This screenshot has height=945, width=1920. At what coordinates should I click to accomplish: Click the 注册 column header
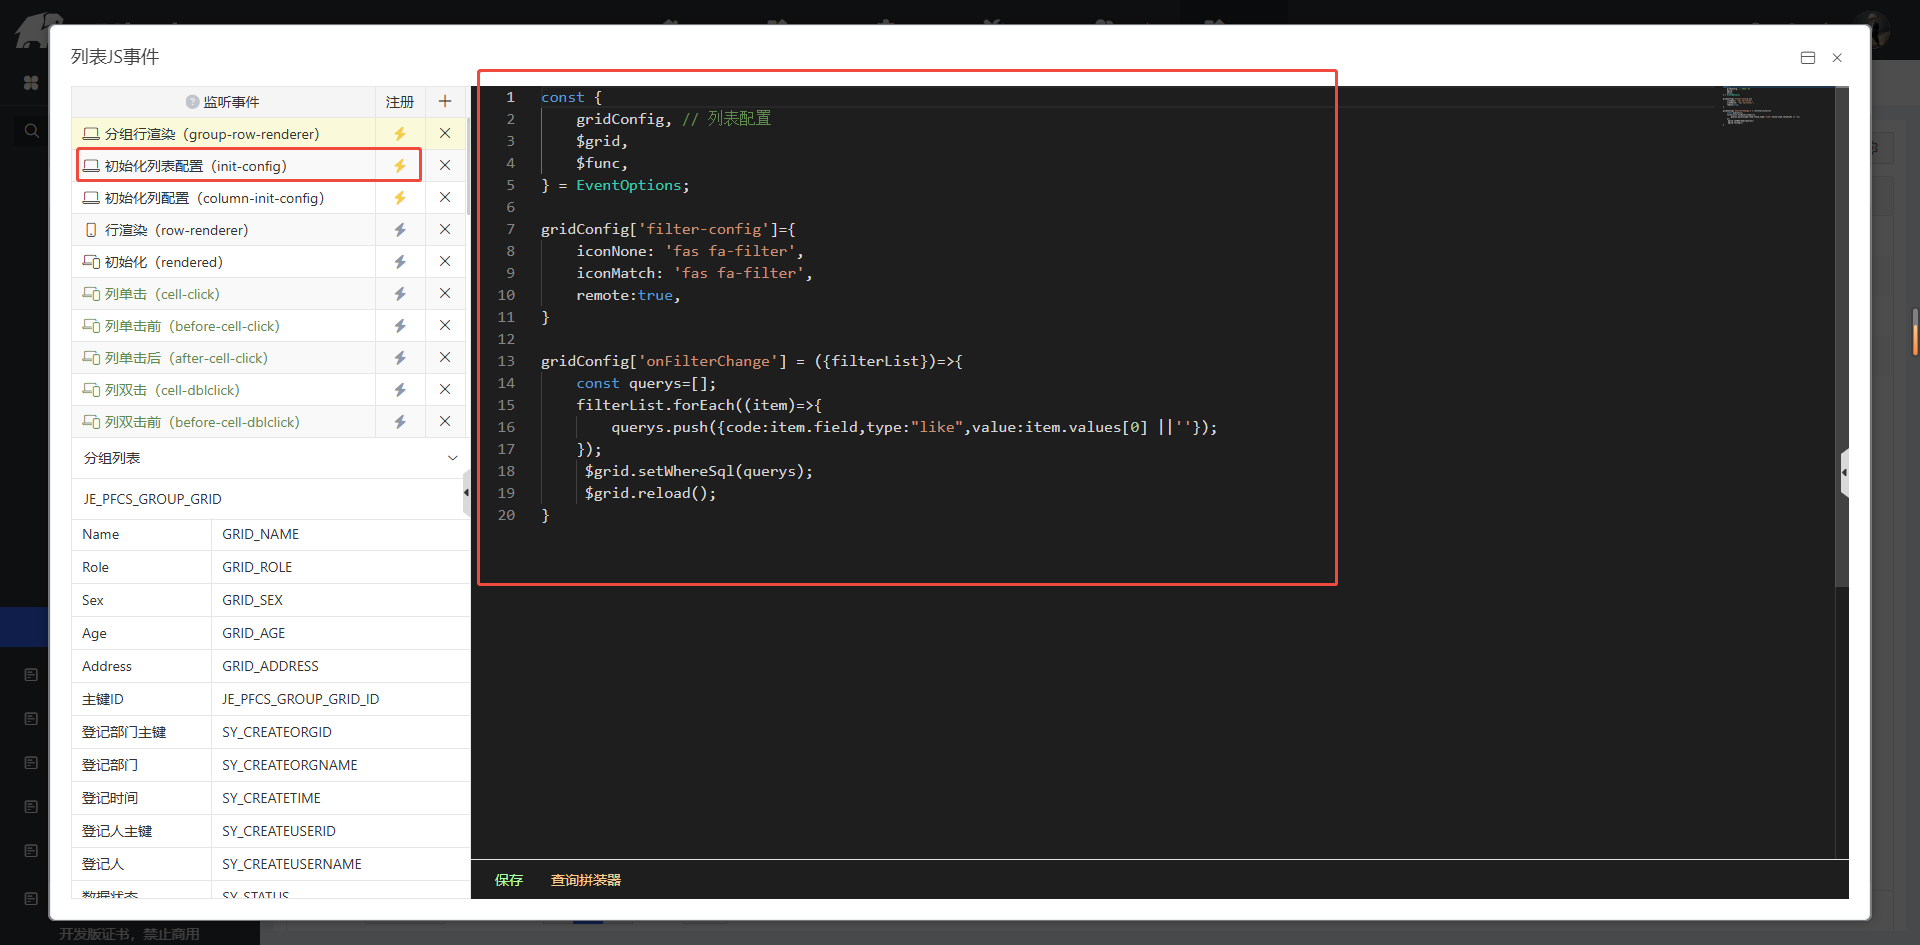pos(400,102)
